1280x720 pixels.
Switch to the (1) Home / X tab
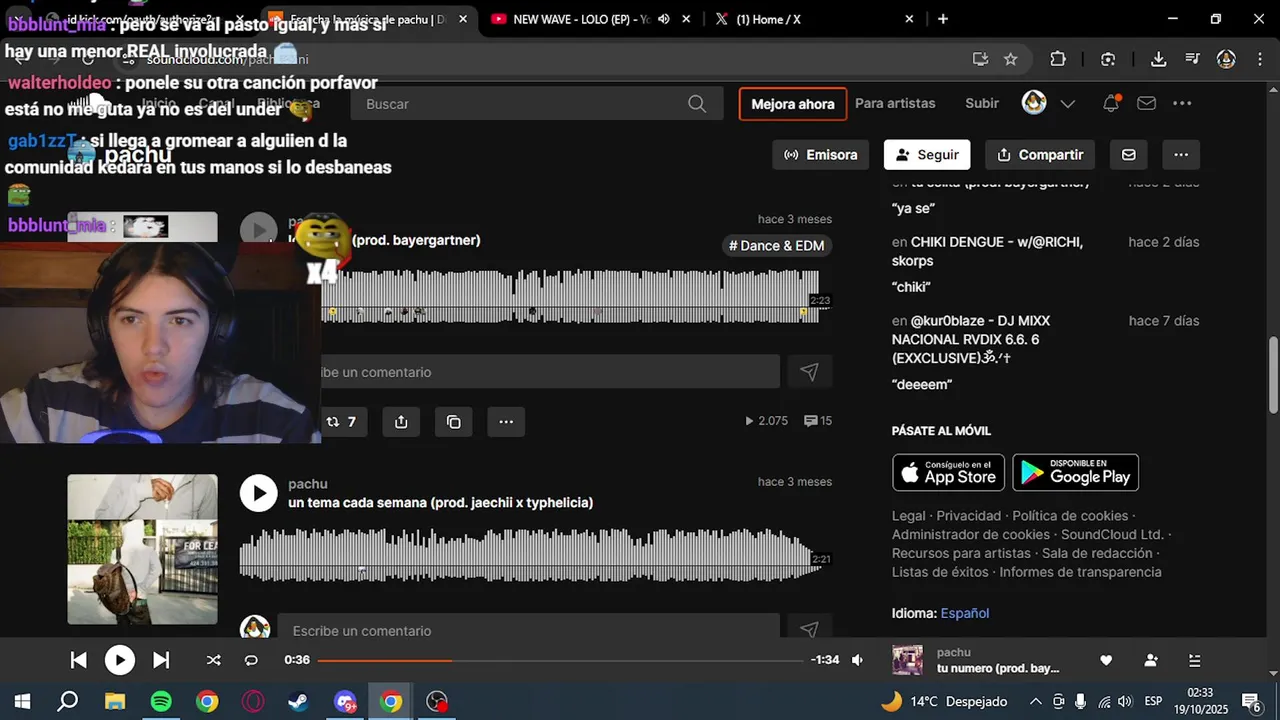tap(812, 19)
